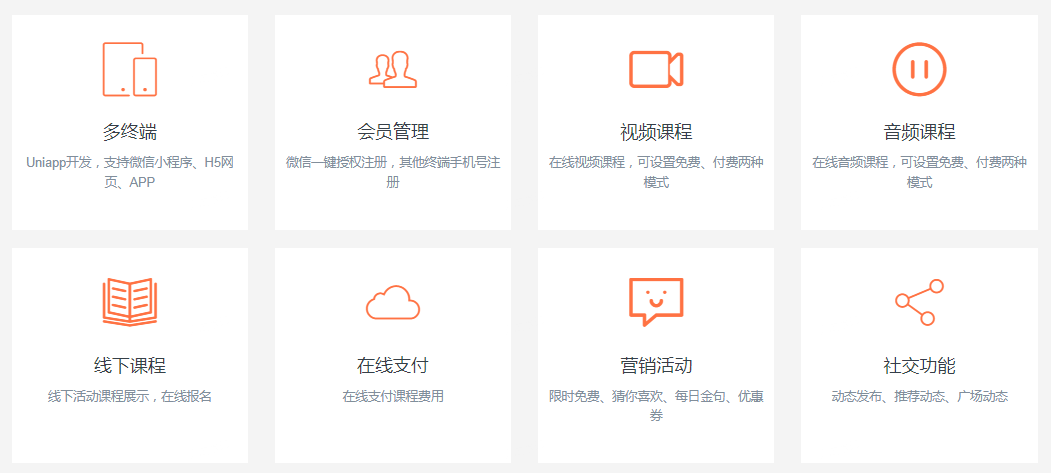Image resolution: width=1051 pixels, height=473 pixels.
Task: Click the smiley chat bubble marketing icon
Action: pos(656,302)
